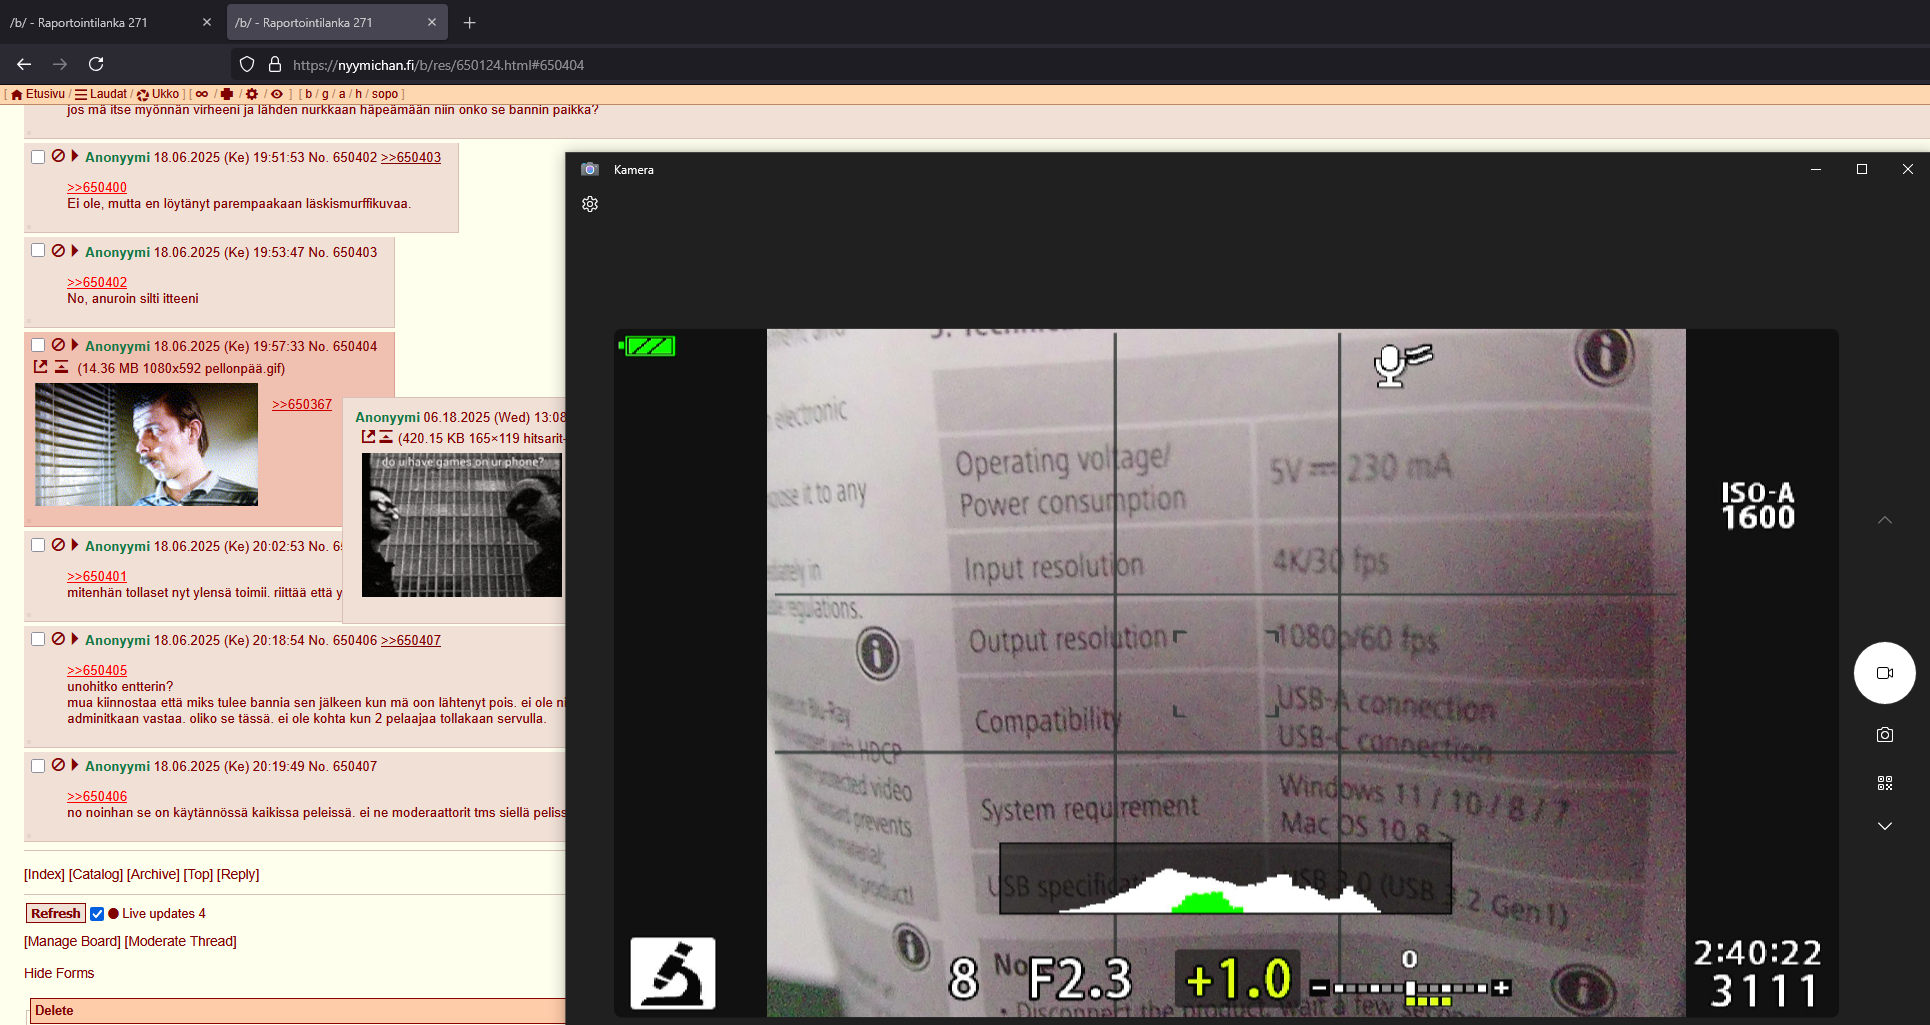Tick checkbox for post 650407
The height and width of the screenshot is (1025, 1930).
[x=38, y=765]
